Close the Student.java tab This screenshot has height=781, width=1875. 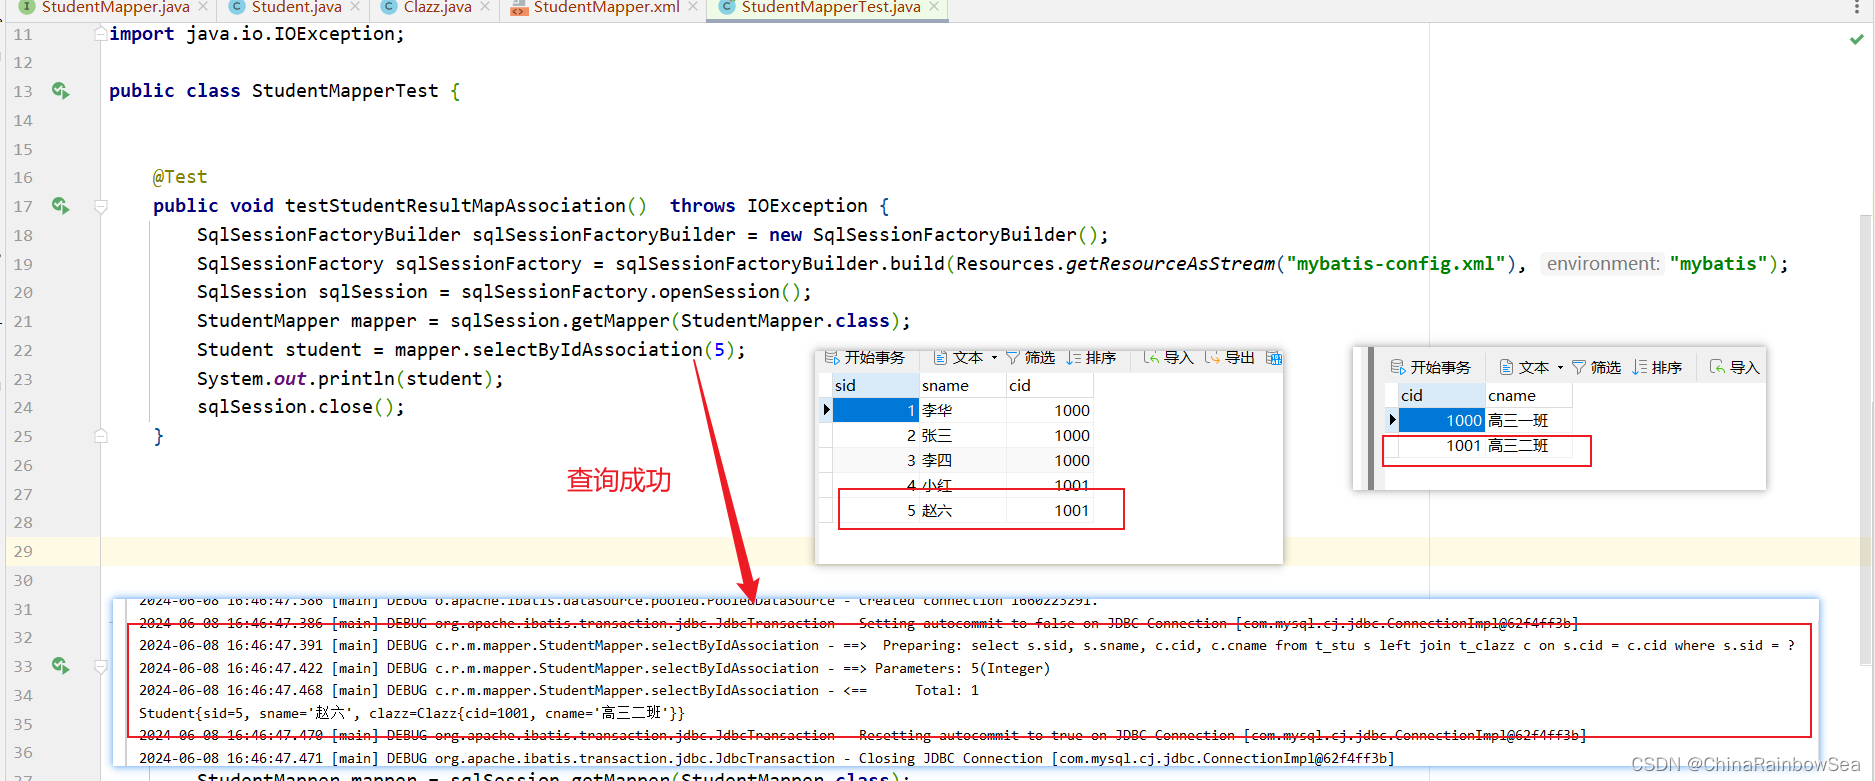355,7
